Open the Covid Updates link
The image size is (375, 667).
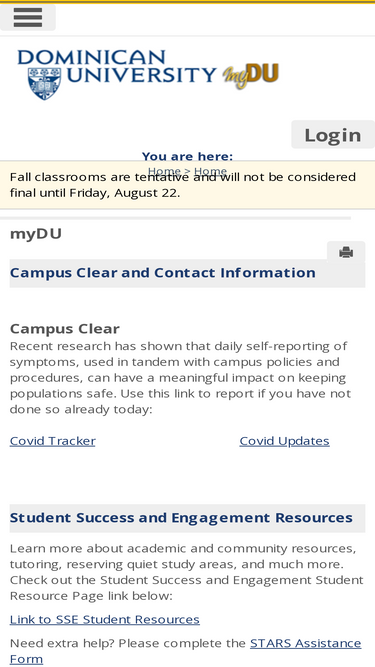point(284,441)
